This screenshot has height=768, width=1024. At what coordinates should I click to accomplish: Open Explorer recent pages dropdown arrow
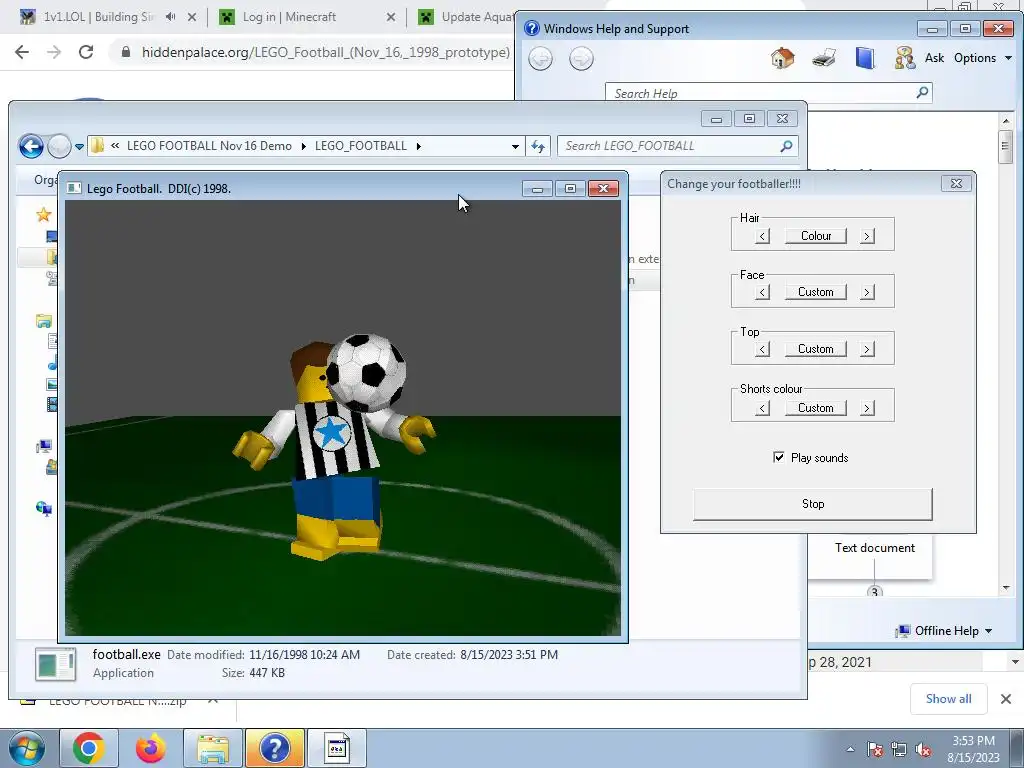79,146
